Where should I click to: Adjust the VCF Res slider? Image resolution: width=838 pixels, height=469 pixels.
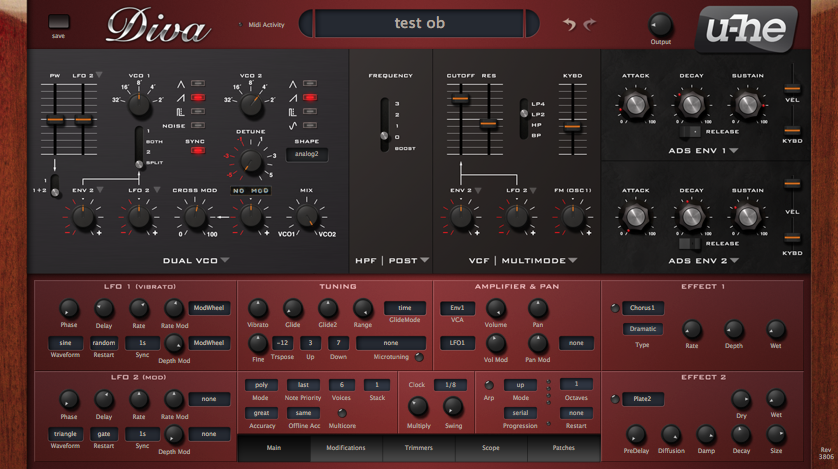(488, 124)
